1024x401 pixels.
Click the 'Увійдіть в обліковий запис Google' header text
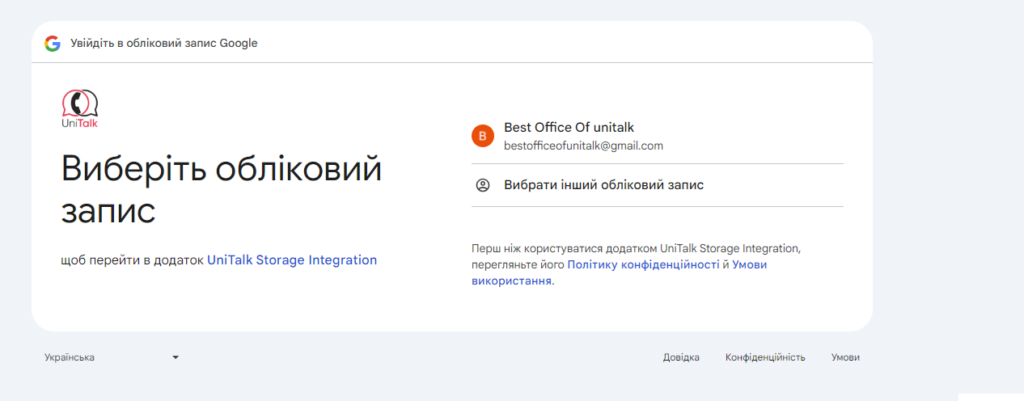coord(164,43)
